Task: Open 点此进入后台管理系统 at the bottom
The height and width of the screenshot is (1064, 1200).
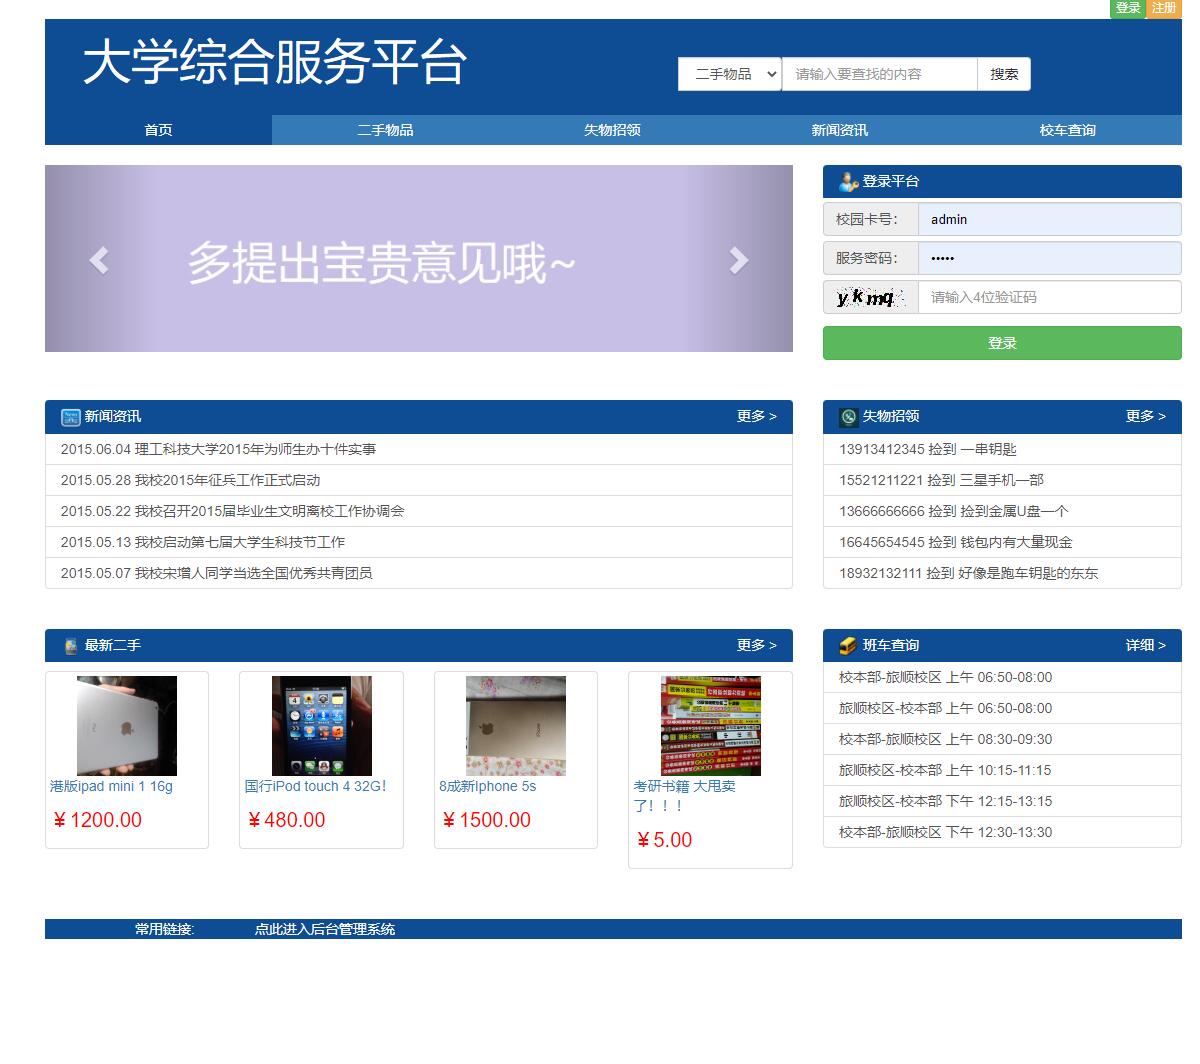Action: click(322, 929)
